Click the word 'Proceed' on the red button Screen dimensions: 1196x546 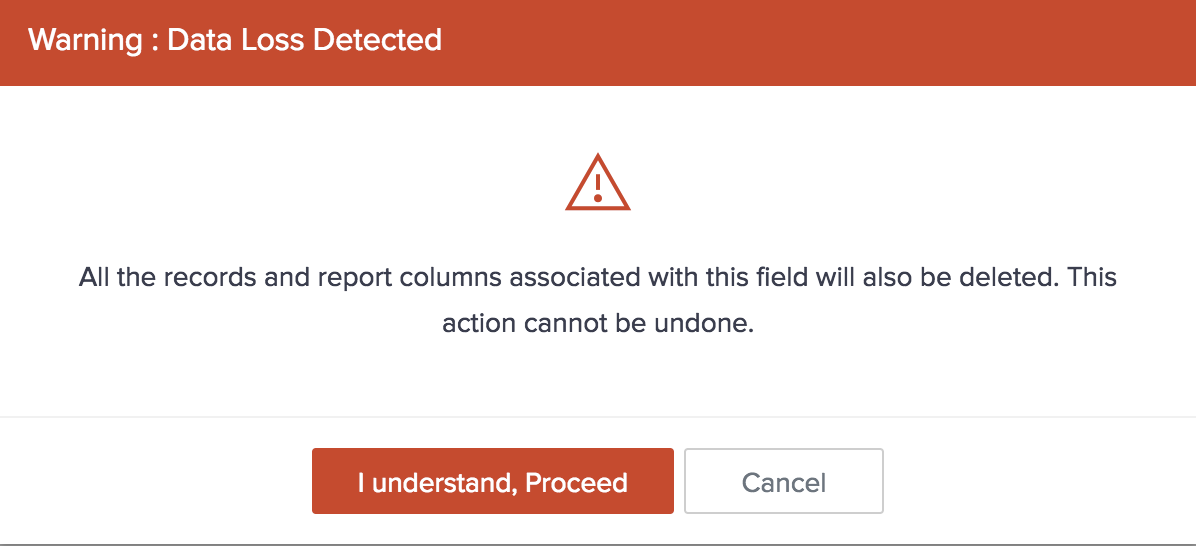pyautogui.click(x=577, y=483)
